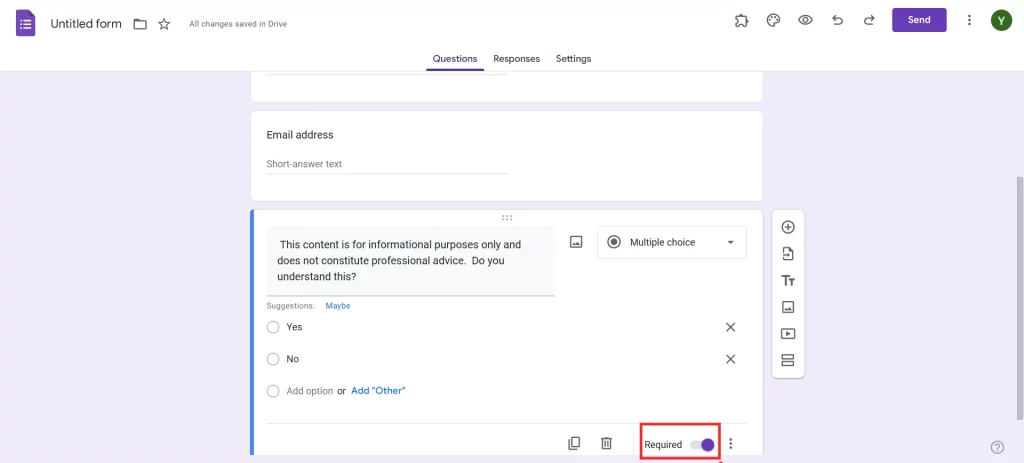Duplicate the current question

[x=574, y=443]
